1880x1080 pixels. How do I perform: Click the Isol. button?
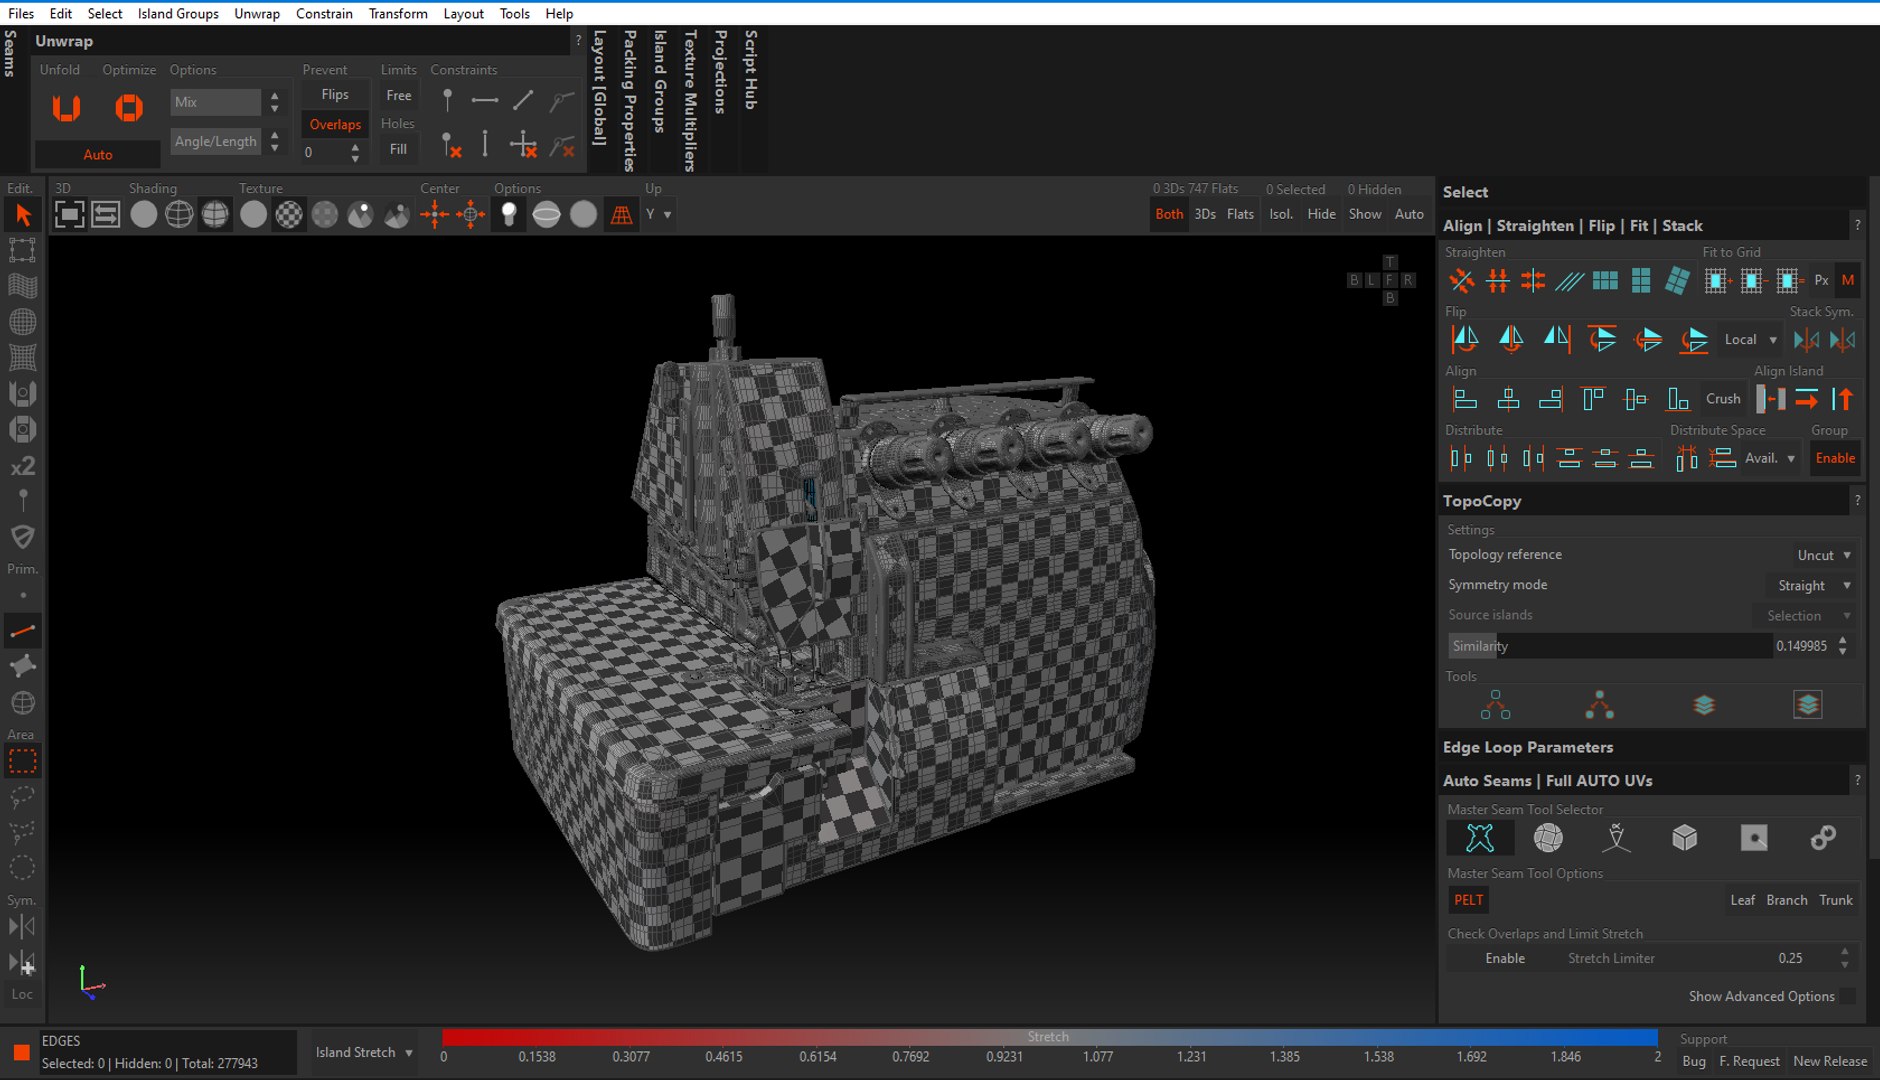tap(1281, 214)
